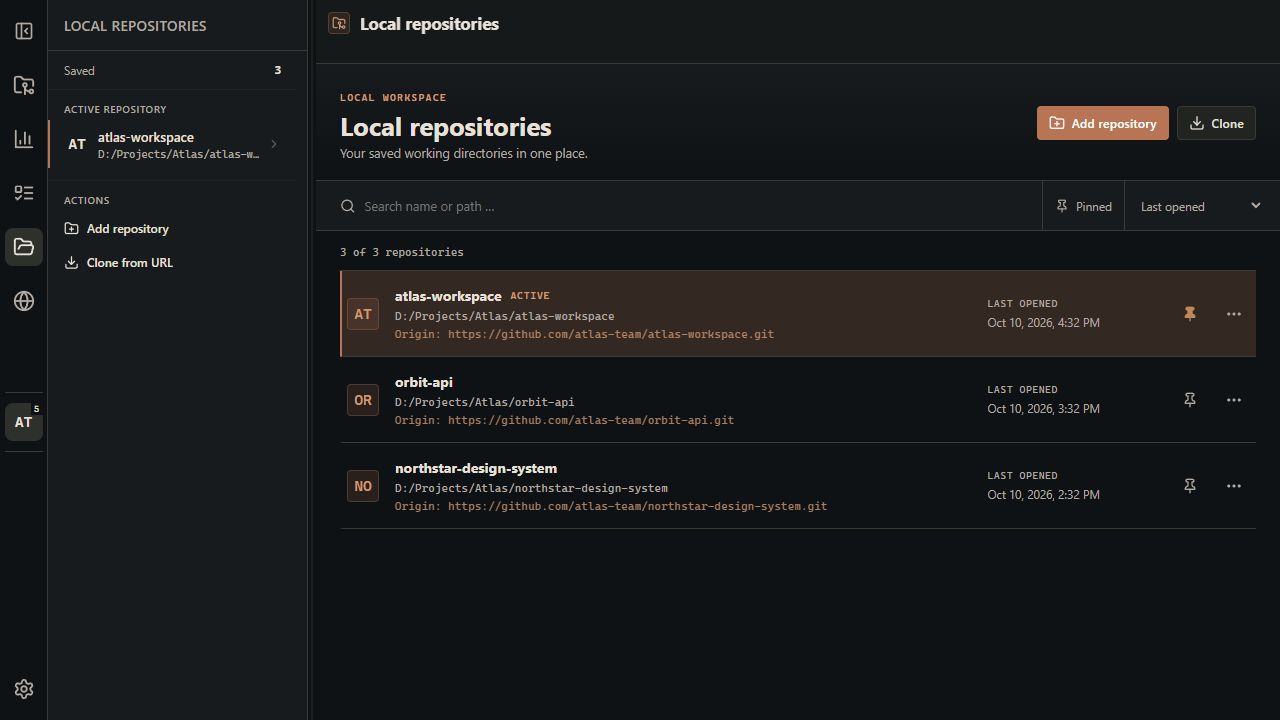Click Oct 10, 2026, 3:32 PM timestamp
This screenshot has width=1280, height=720.
1043,409
